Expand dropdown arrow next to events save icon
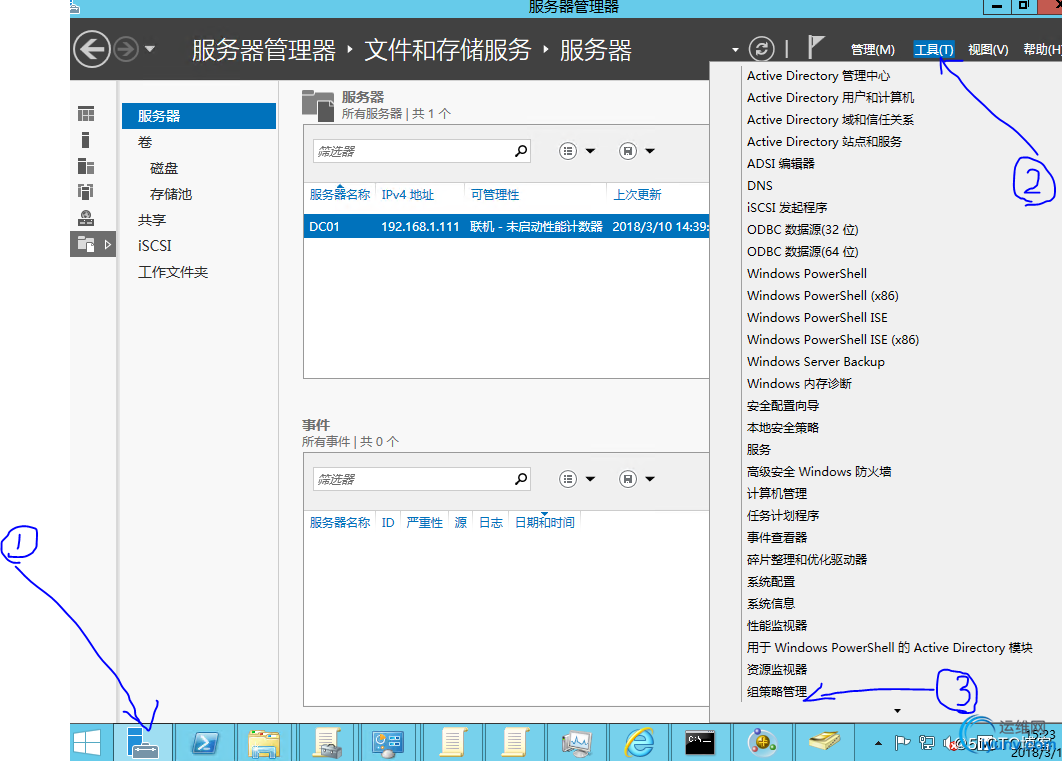The width and height of the screenshot is (1062, 761). coord(650,479)
